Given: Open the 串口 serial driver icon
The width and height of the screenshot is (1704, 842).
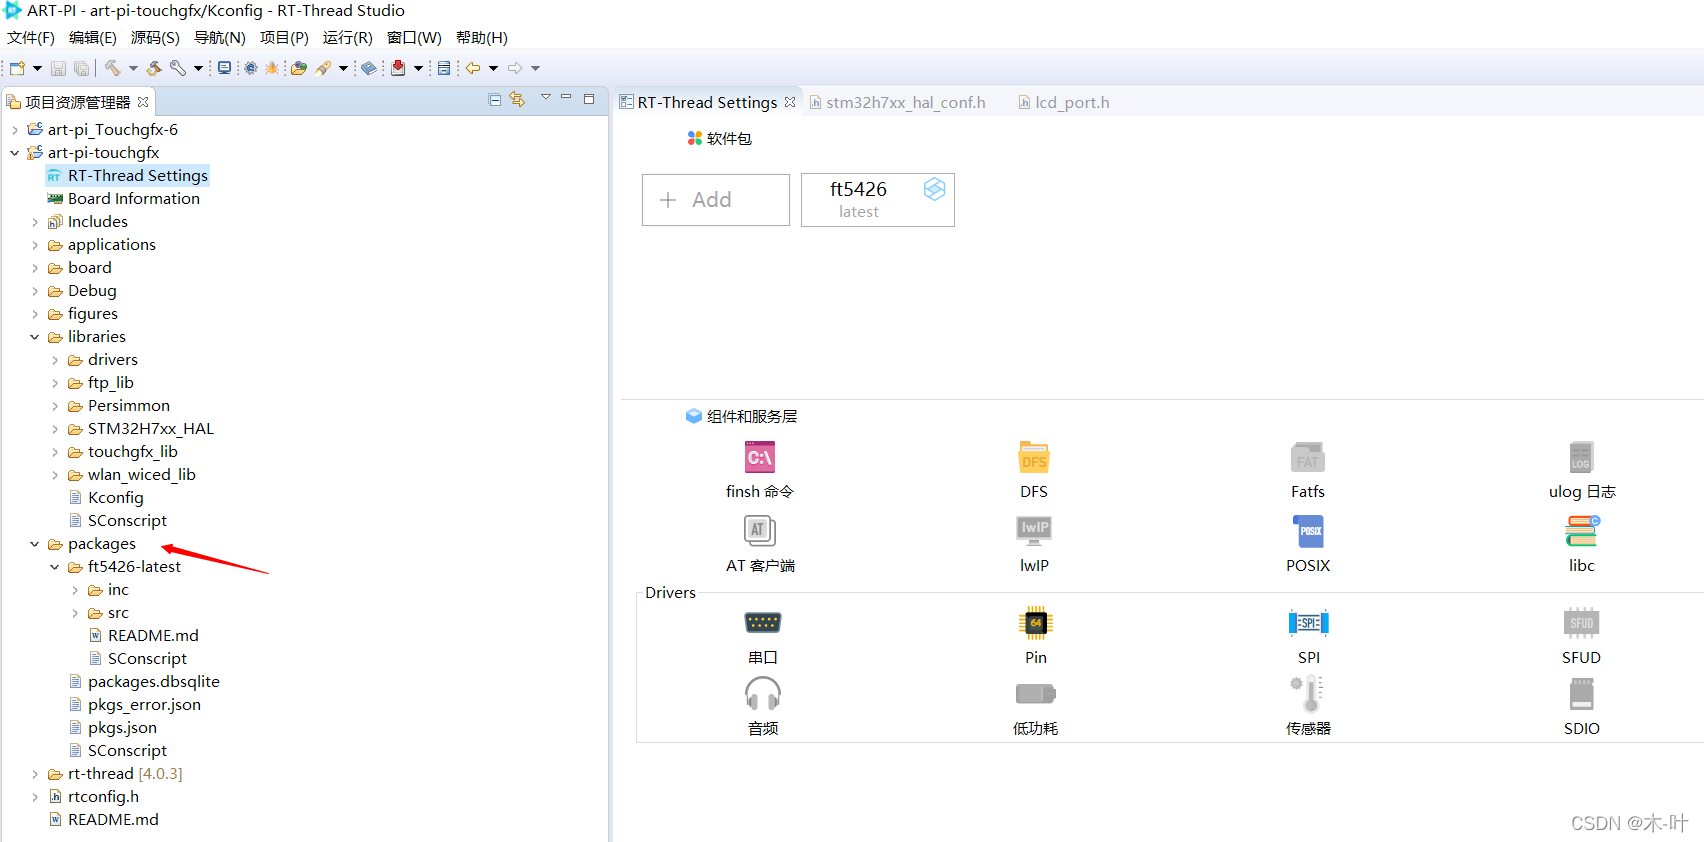Looking at the screenshot, I should (x=763, y=623).
